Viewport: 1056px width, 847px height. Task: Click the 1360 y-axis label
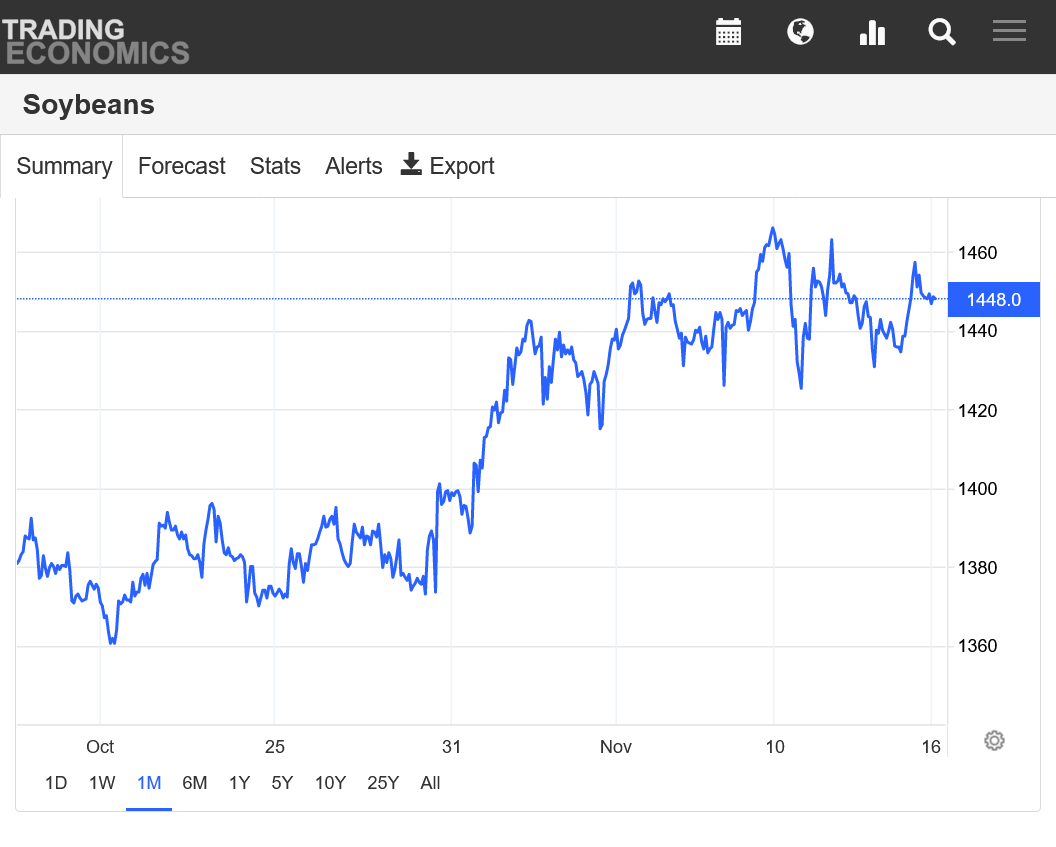[977, 646]
